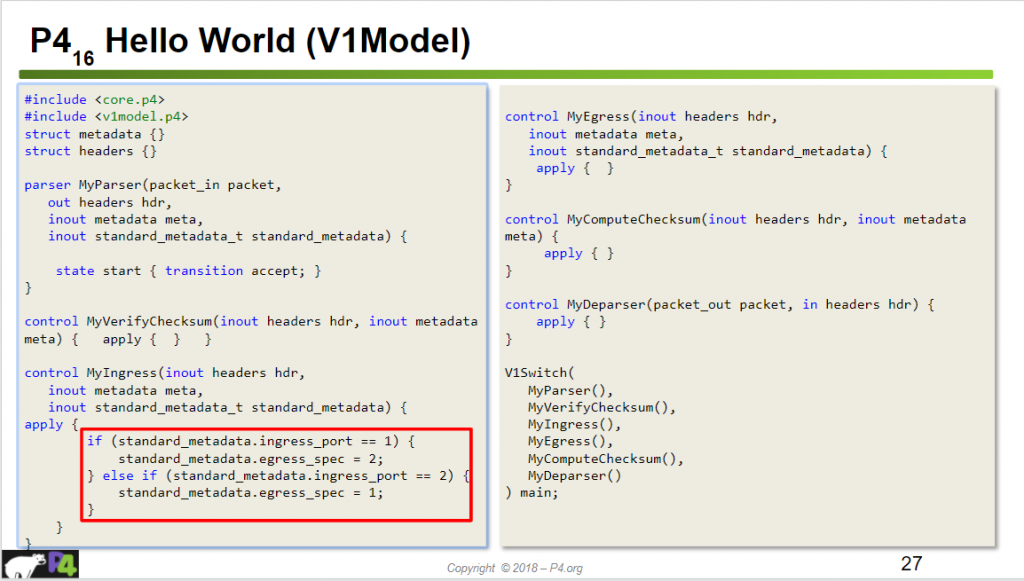Viewport: 1024px width, 581px height.
Task: Click 'if (standard_metadata.ingress_port == 1) {' line
Action: 251,441
